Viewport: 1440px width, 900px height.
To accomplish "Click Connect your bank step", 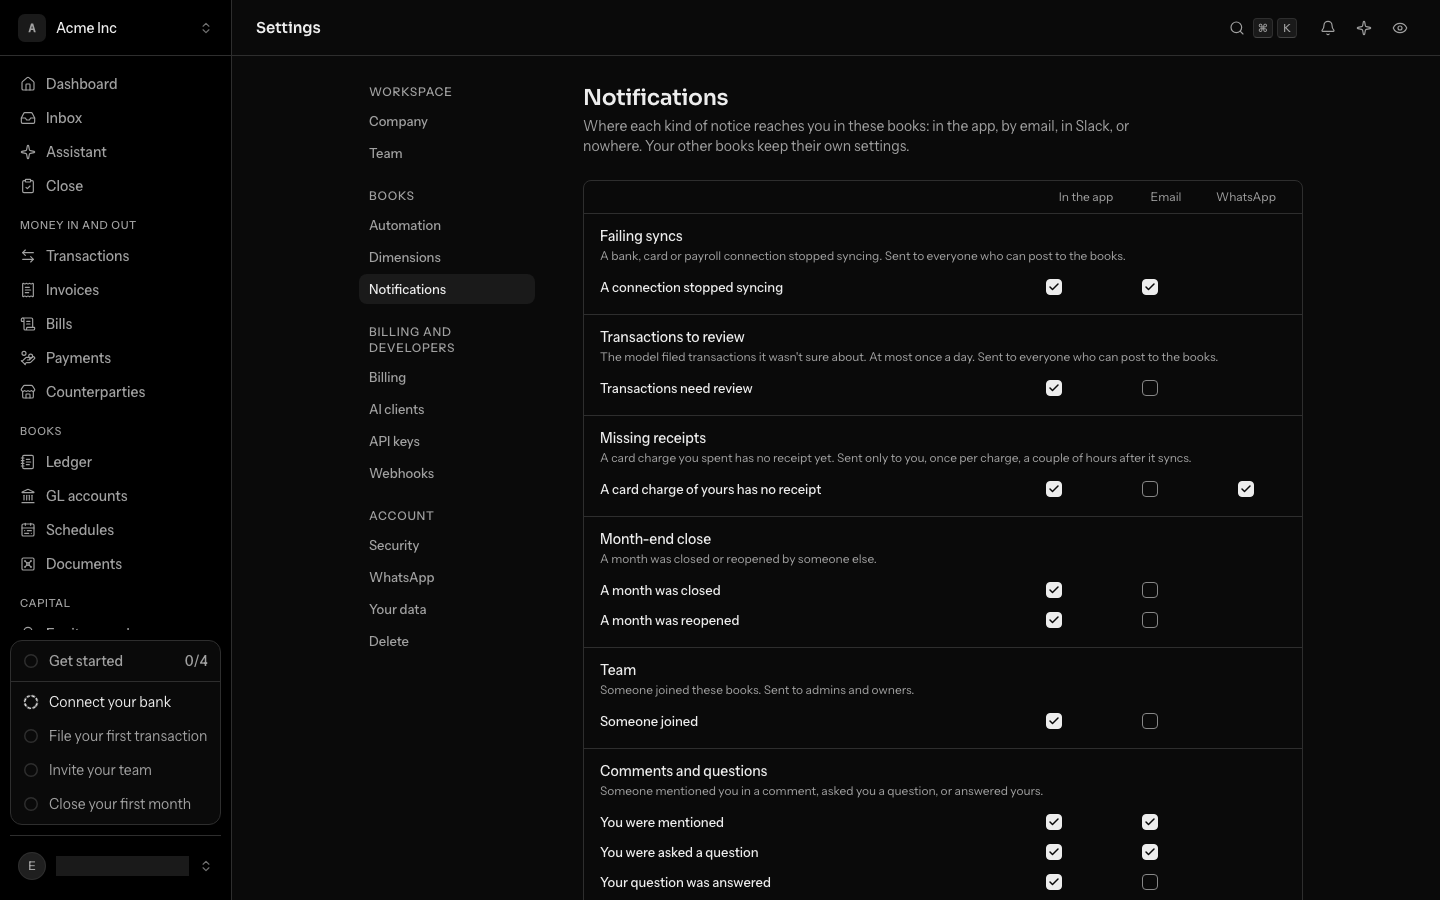I will coord(115,702).
